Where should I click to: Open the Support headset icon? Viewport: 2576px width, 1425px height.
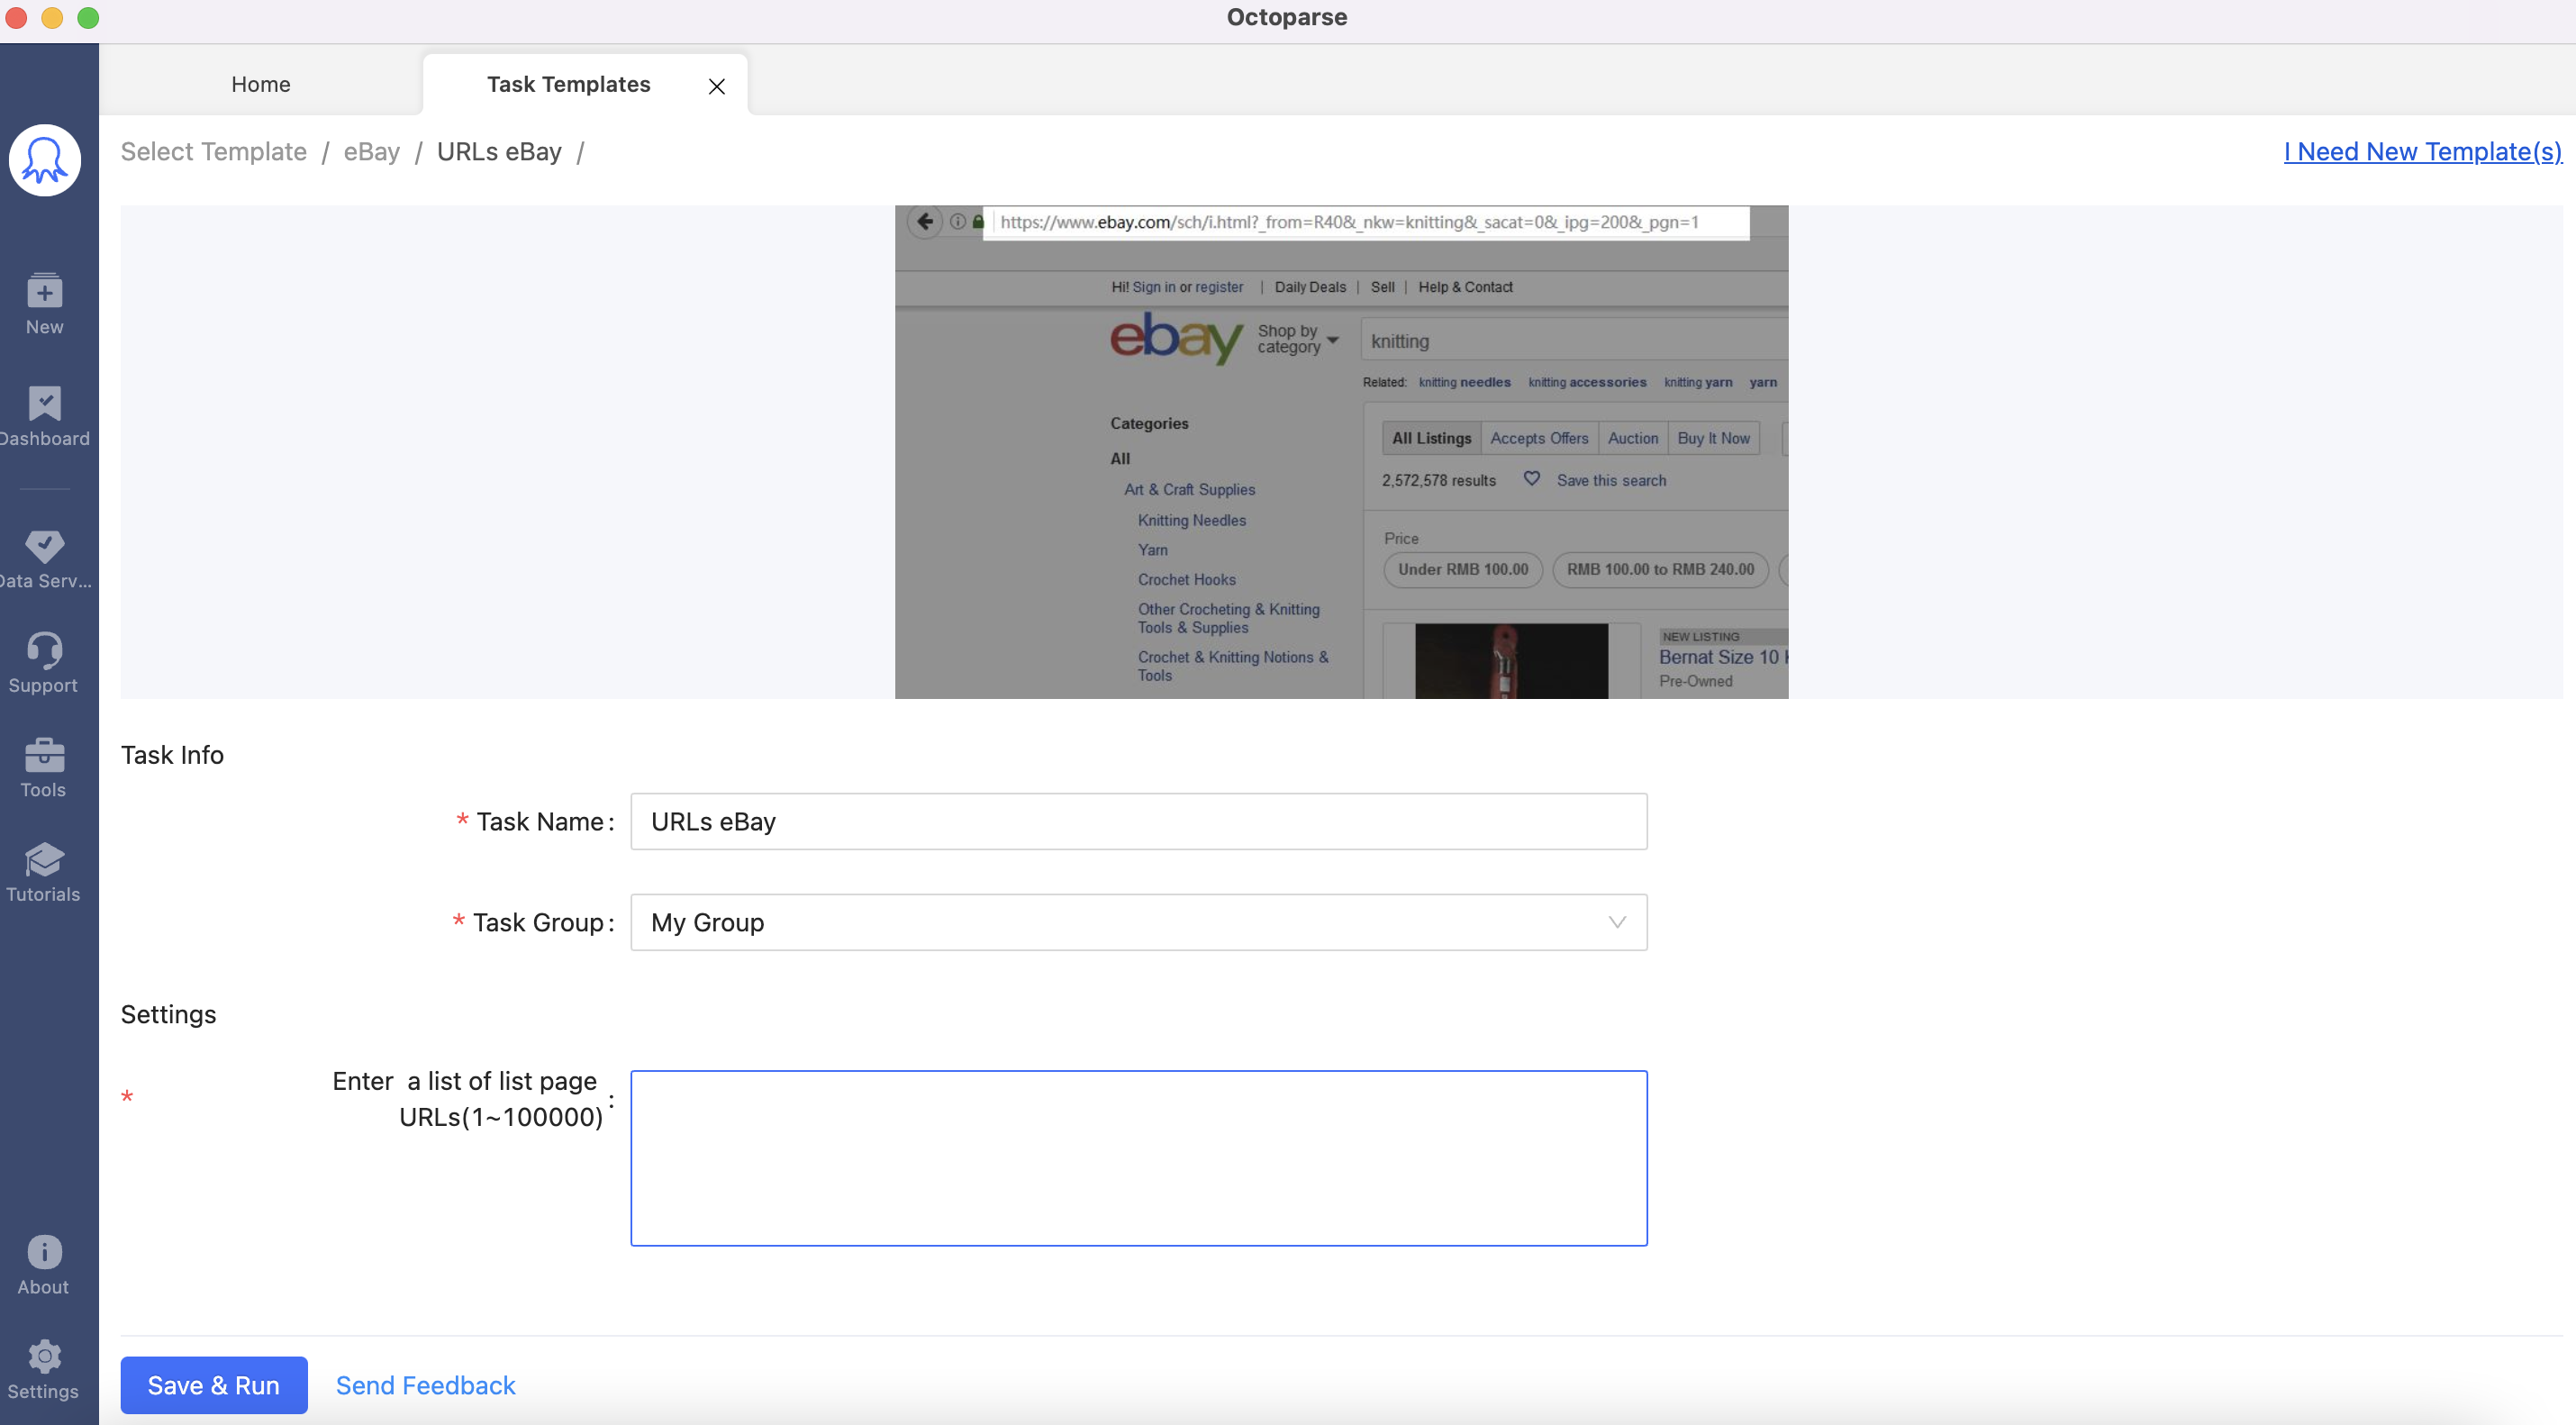point(44,662)
